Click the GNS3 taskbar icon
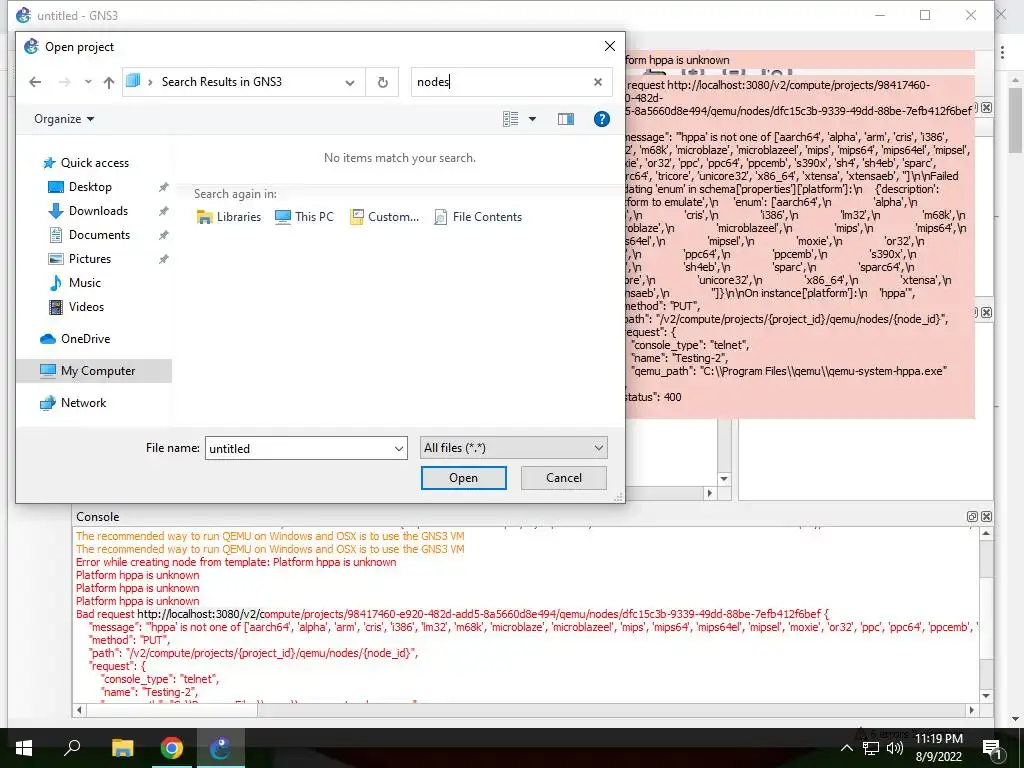1024x768 pixels. click(220, 748)
